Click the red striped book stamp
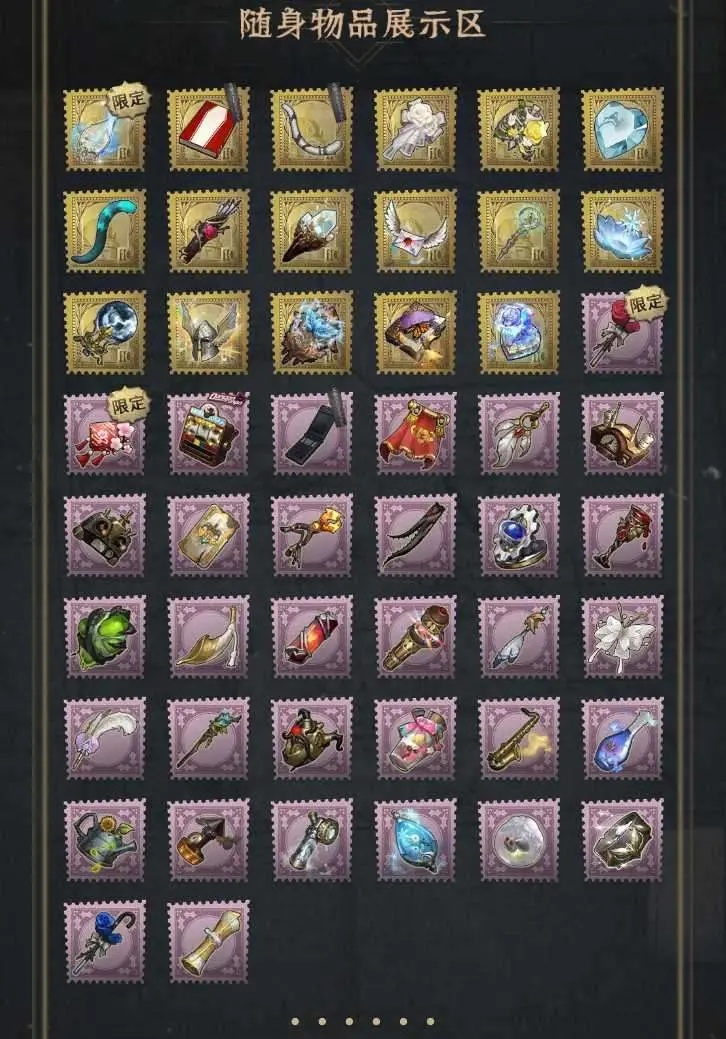This screenshot has height=1039, width=726. [208, 129]
